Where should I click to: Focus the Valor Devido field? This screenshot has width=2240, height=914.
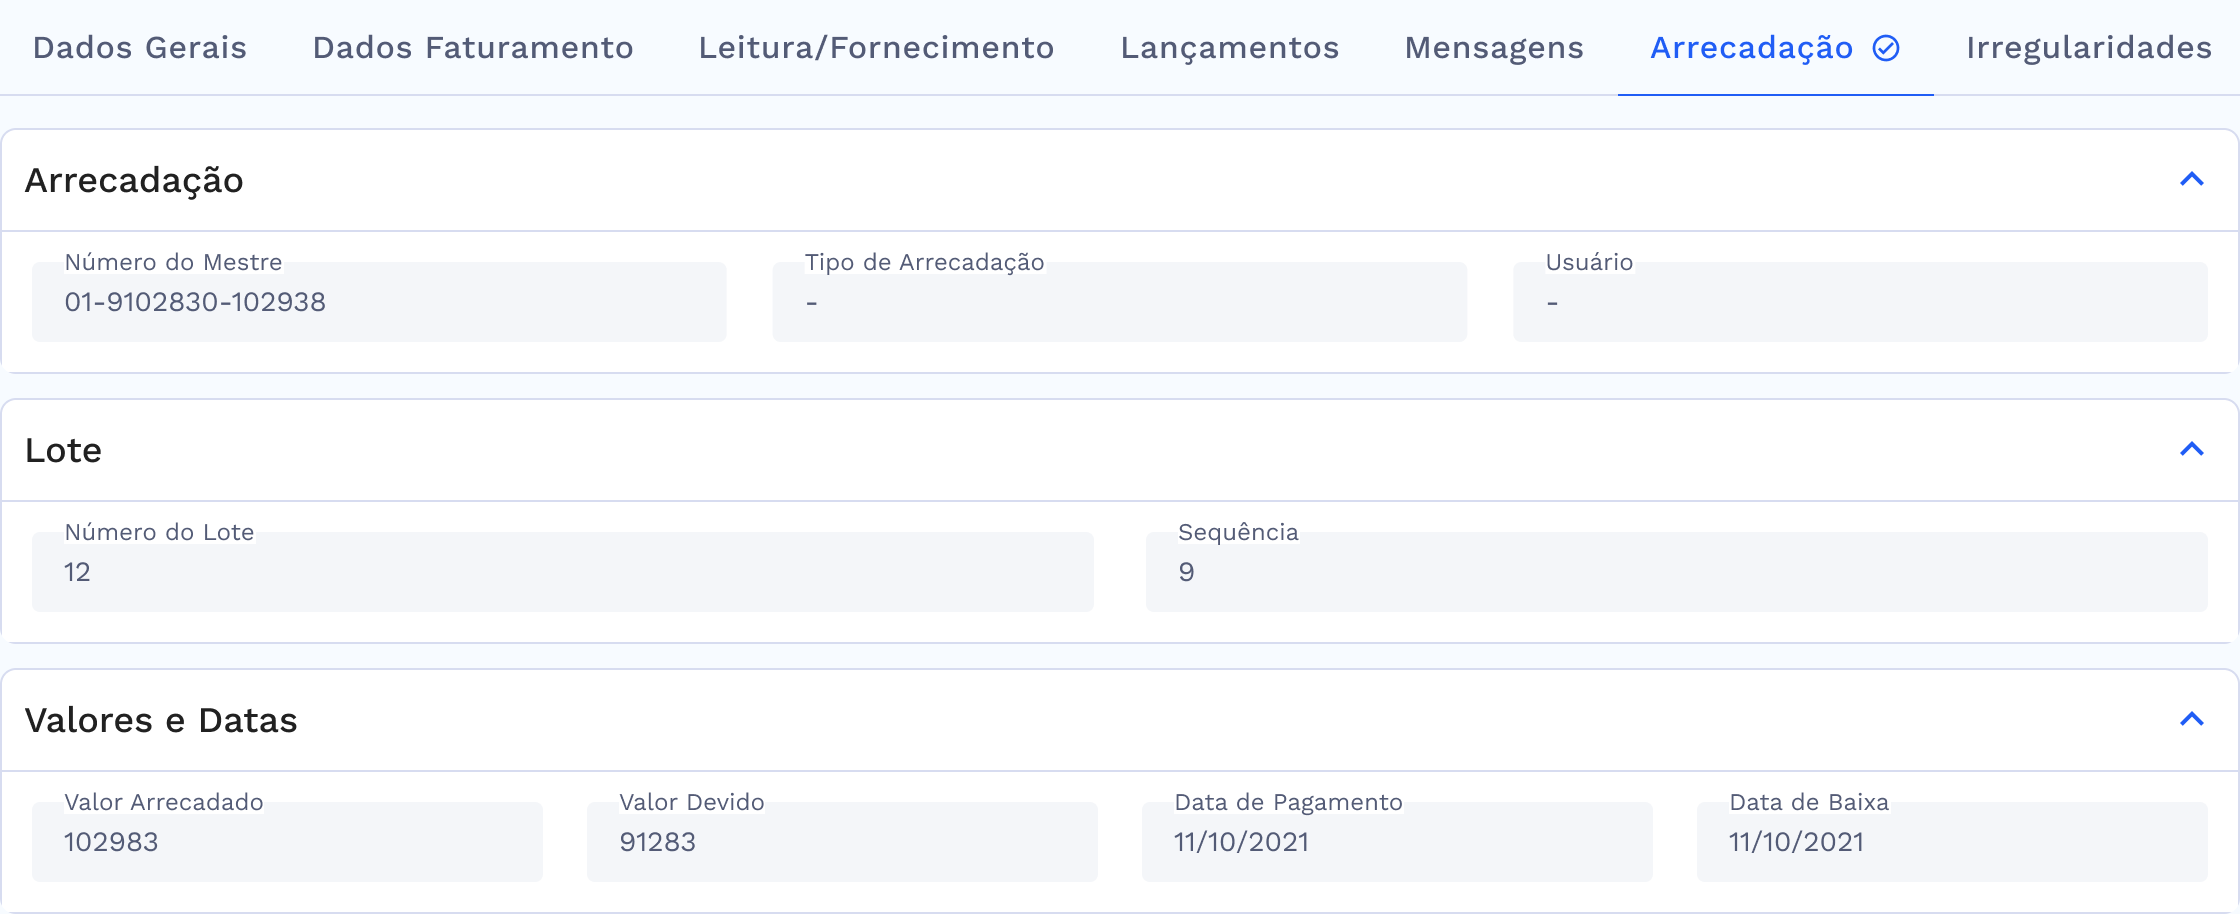pos(842,842)
